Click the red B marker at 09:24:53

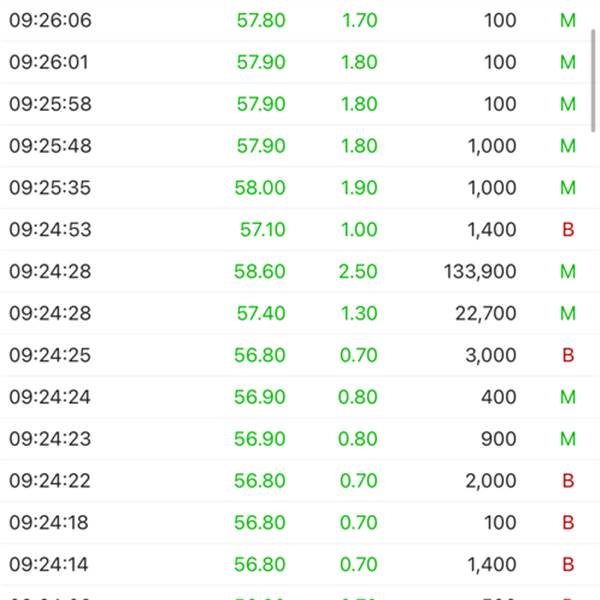[568, 230]
